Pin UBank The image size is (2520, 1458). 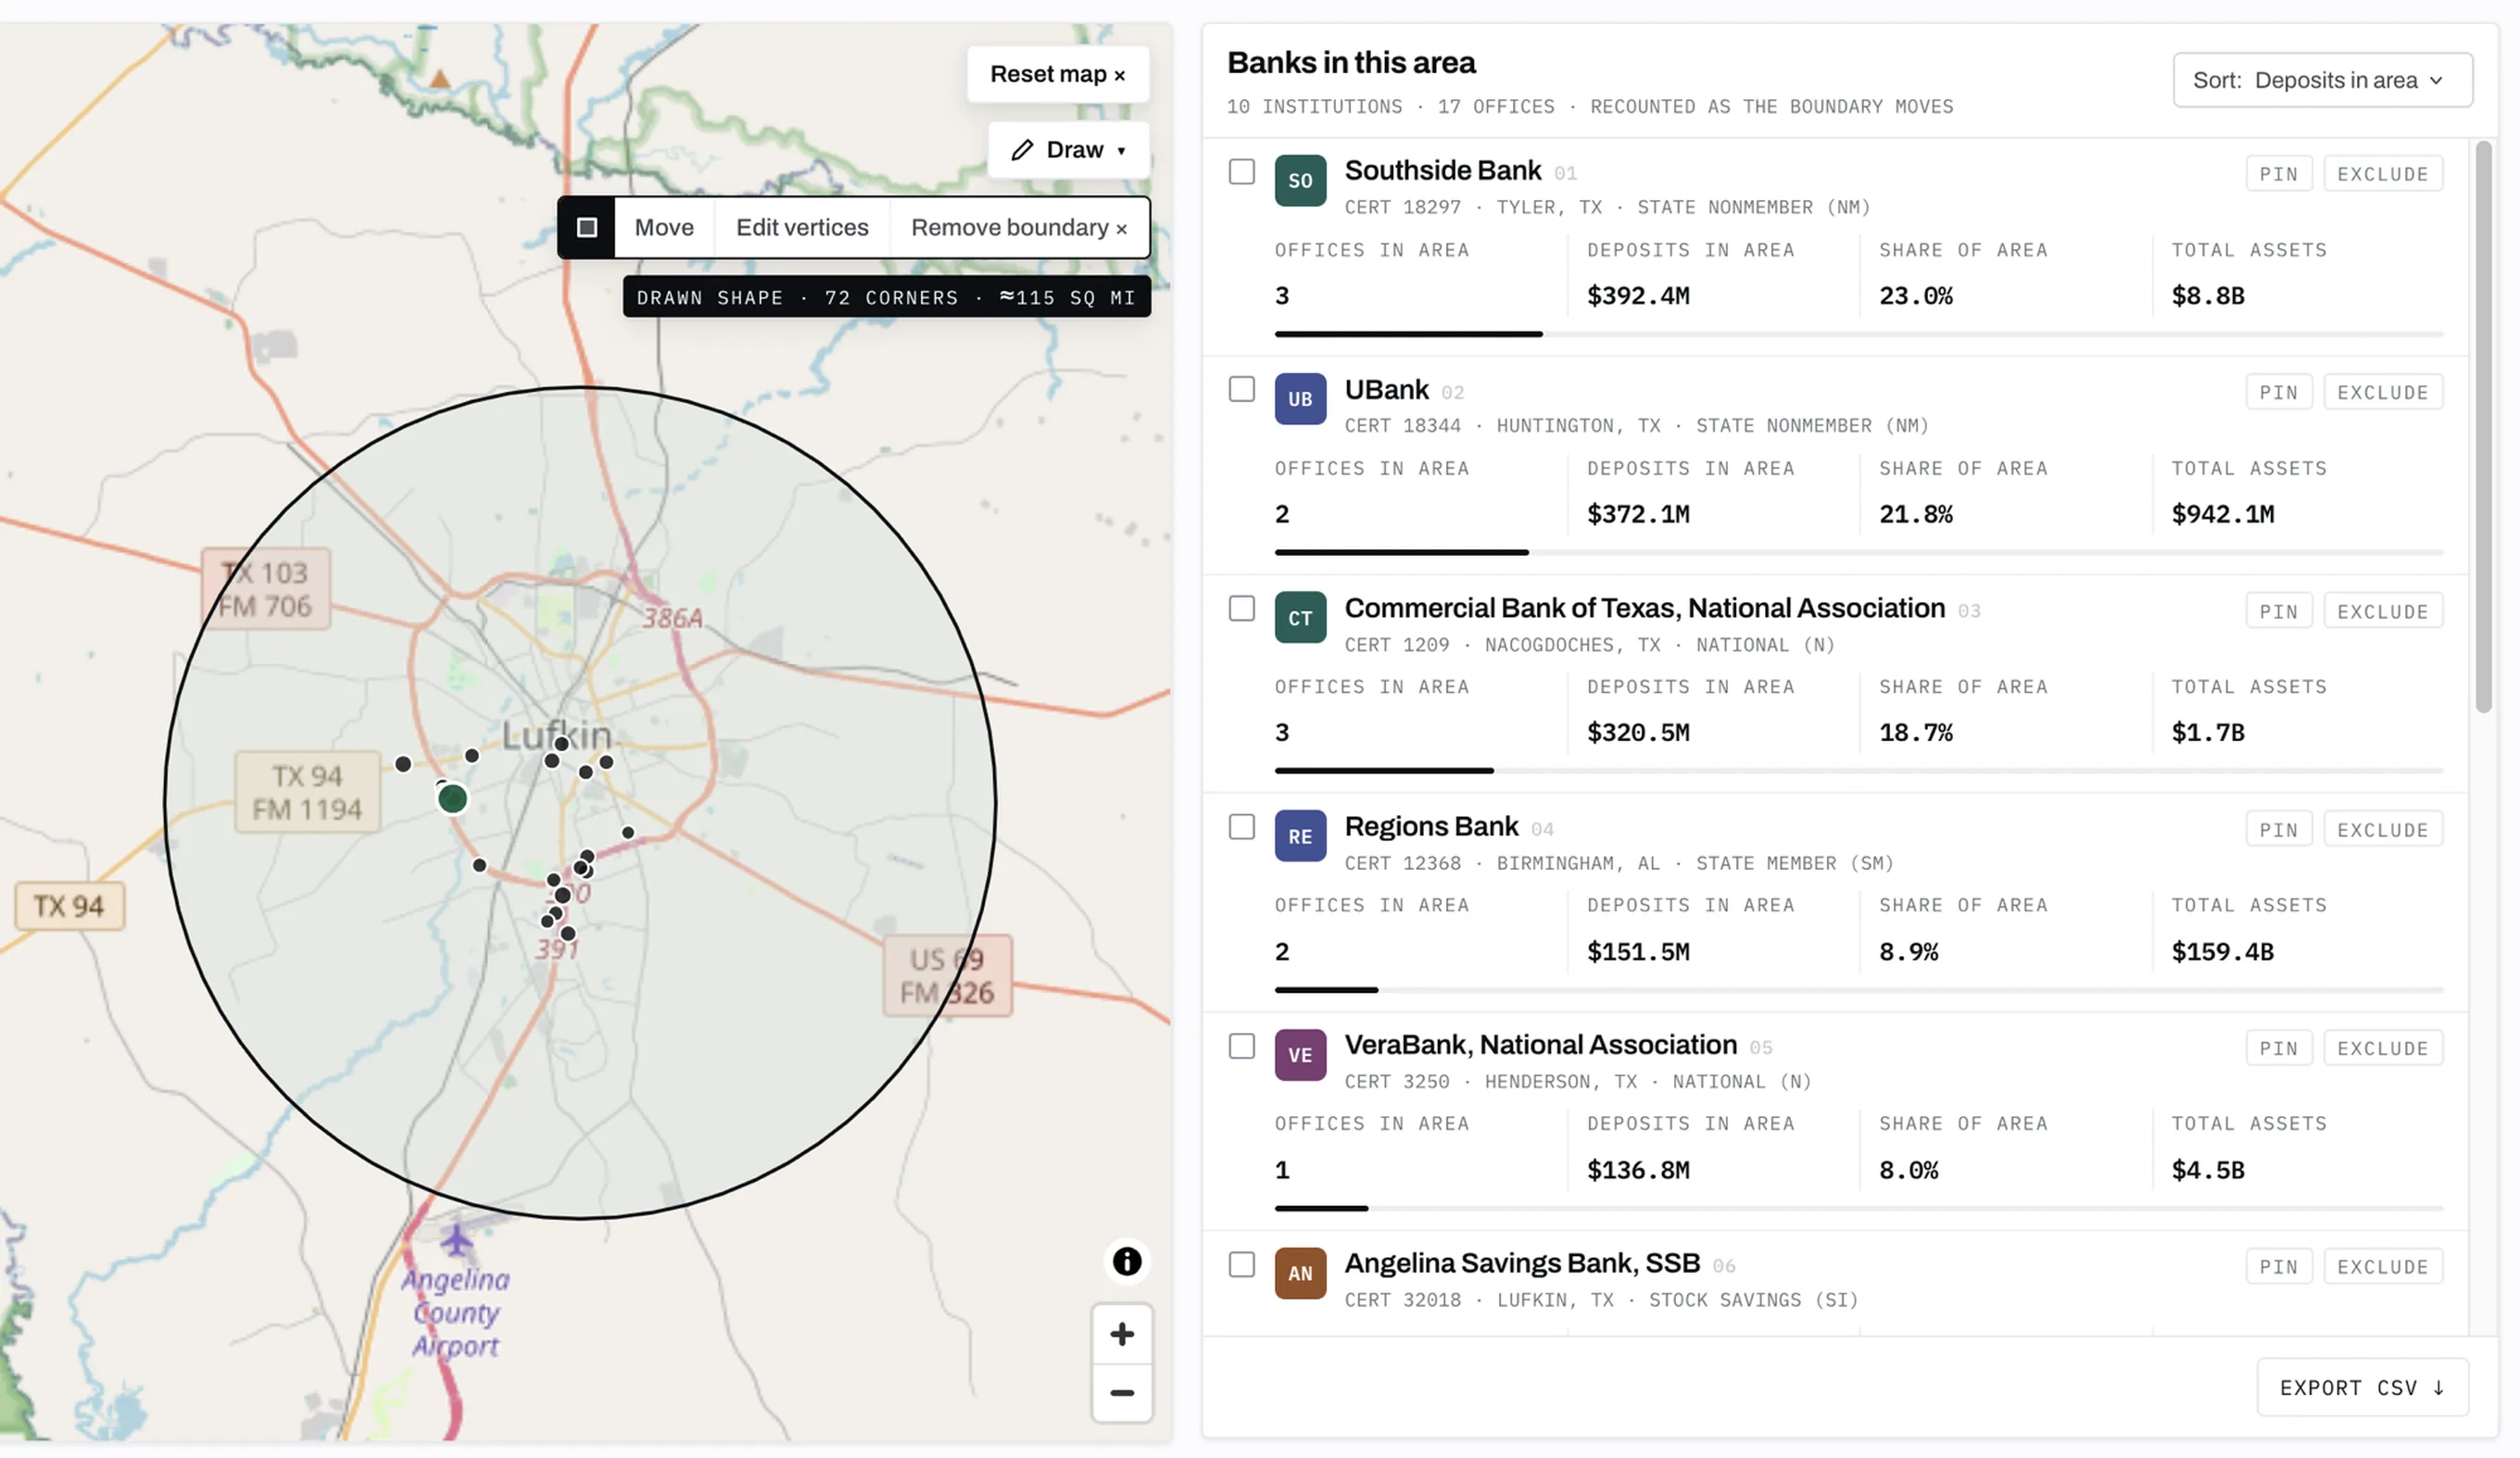coord(2278,392)
